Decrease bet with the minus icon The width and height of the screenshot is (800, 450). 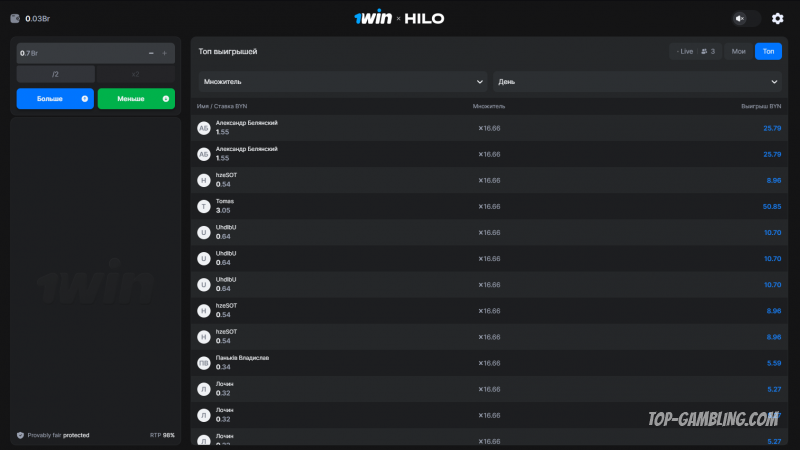[x=151, y=53]
